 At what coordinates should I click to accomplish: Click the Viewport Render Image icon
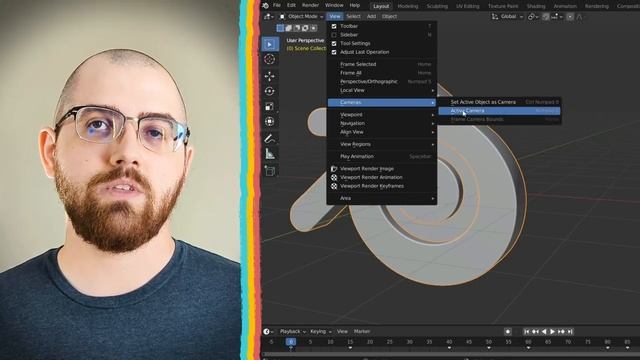click(x=334, y=169)
